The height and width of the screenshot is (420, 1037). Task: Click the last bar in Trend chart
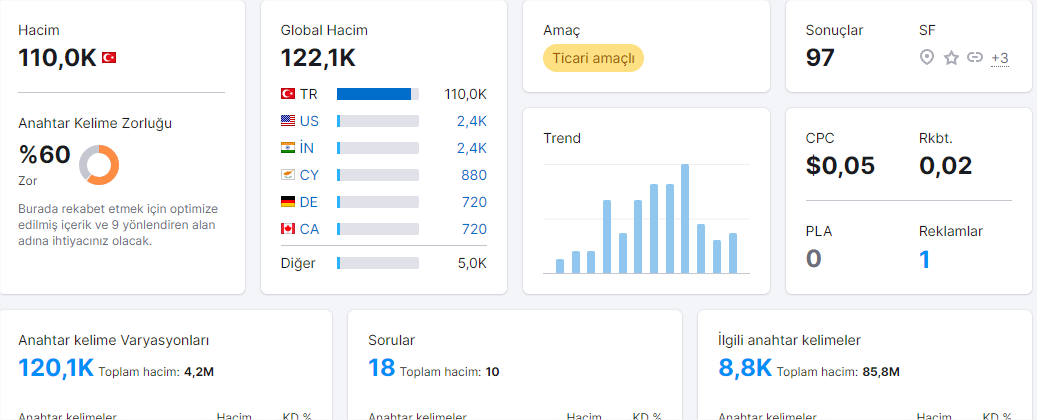pyautogui.click(x=733, y=253)
